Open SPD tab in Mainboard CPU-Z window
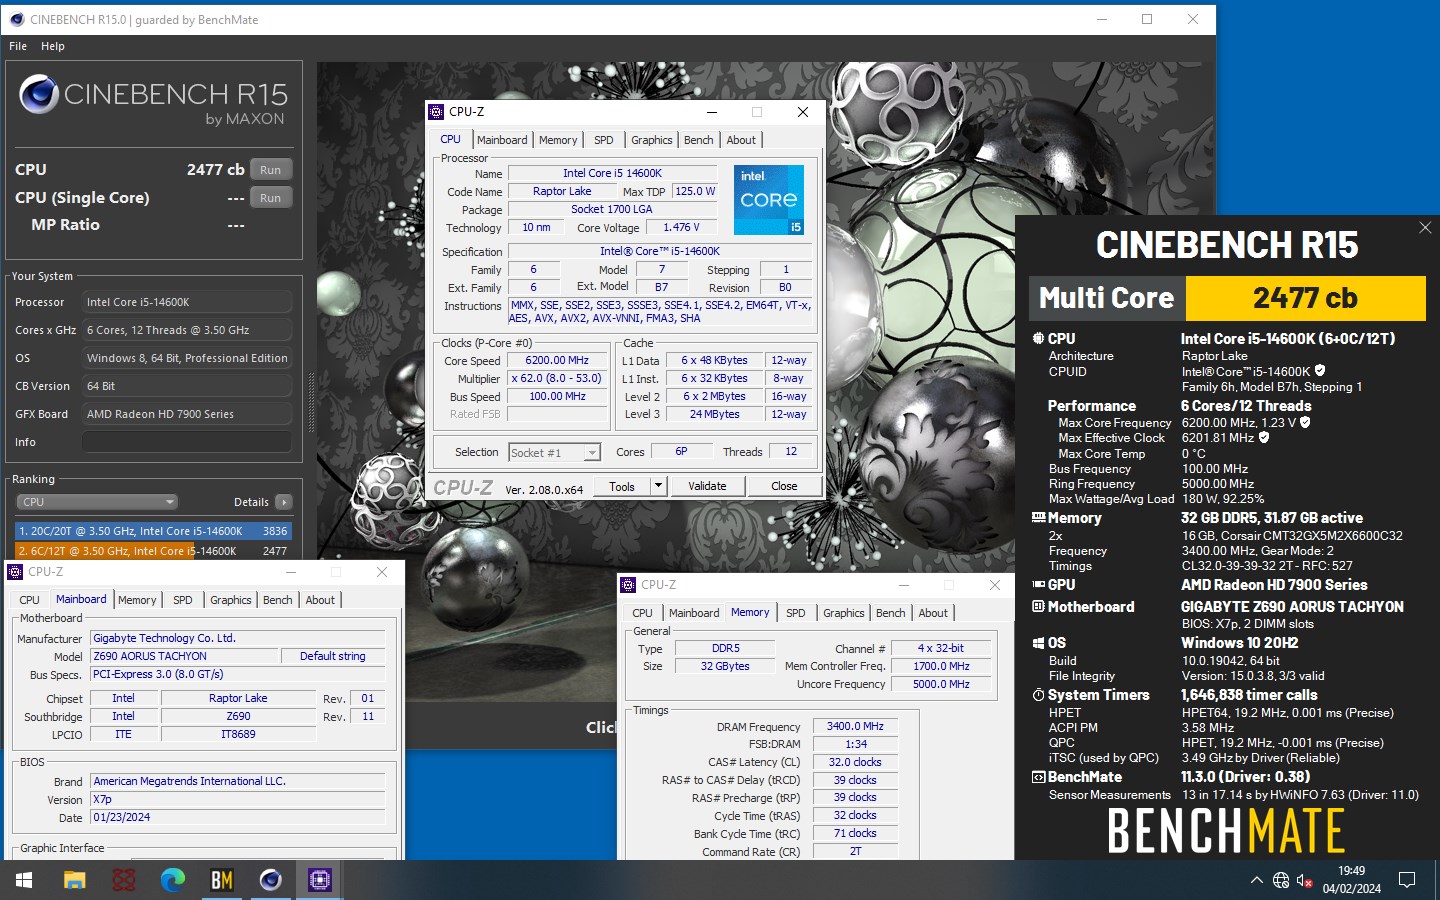Viewport: 1440px width, 900px height. [183, 600]
